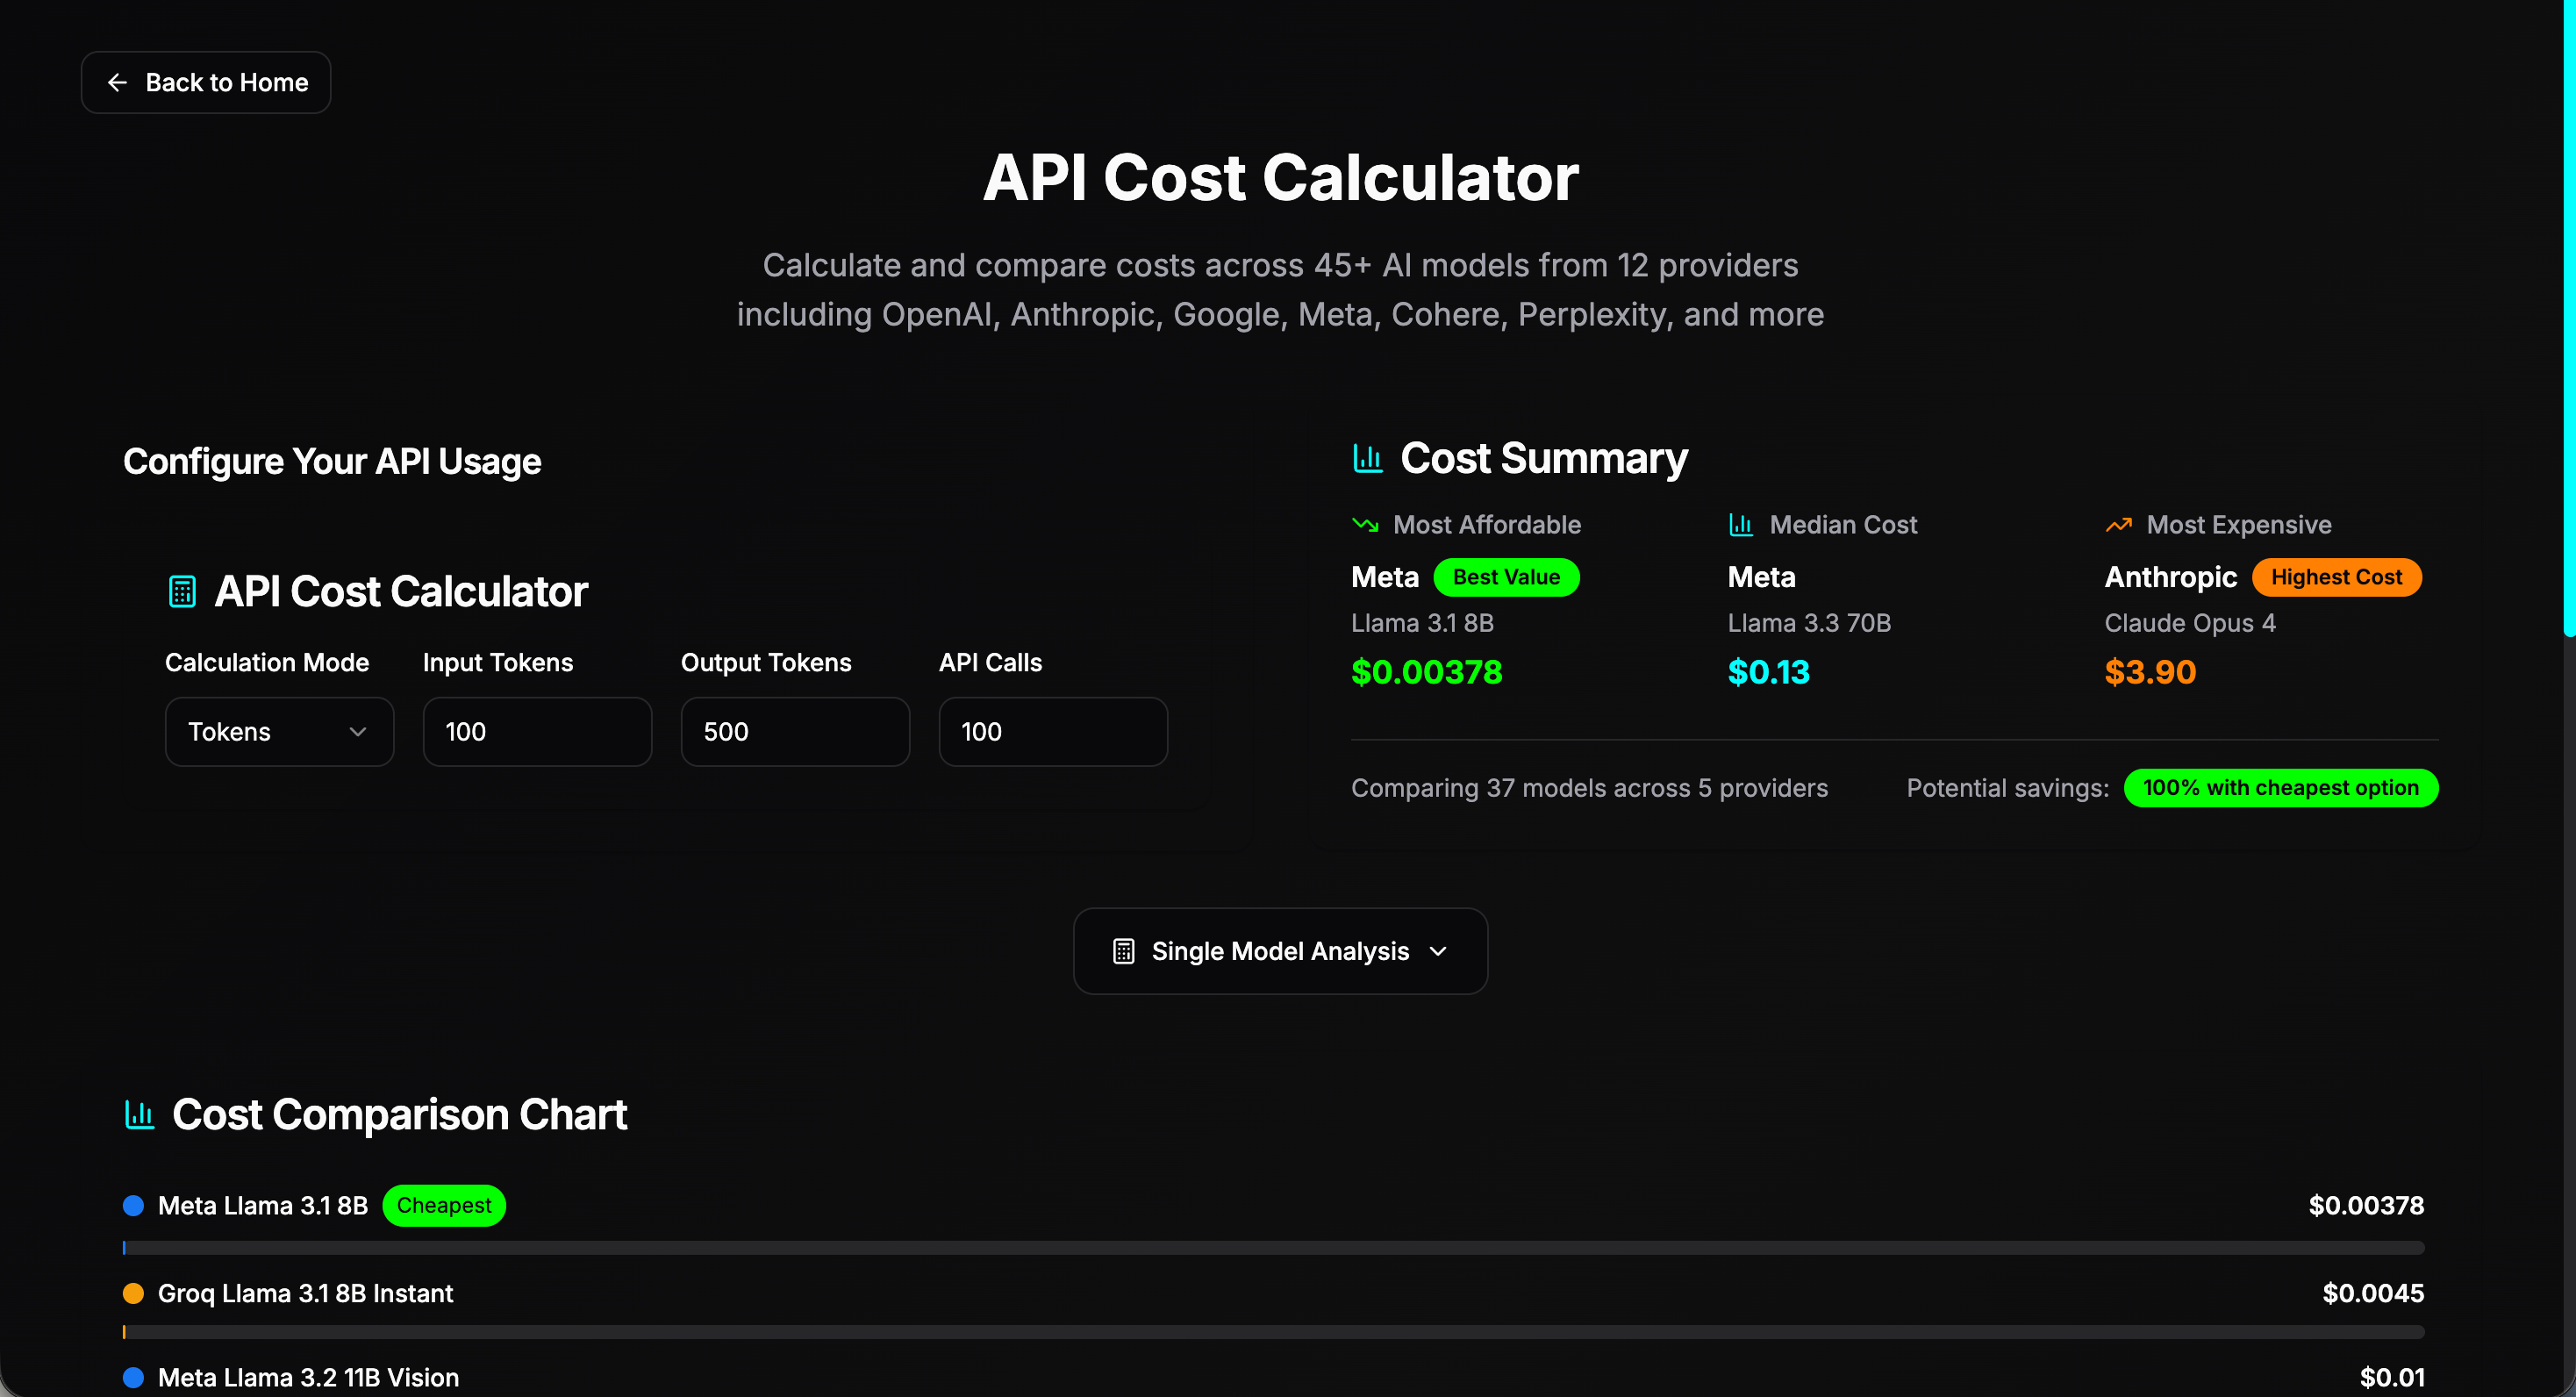Select the API Calls input box

[x=1053, y=731]
